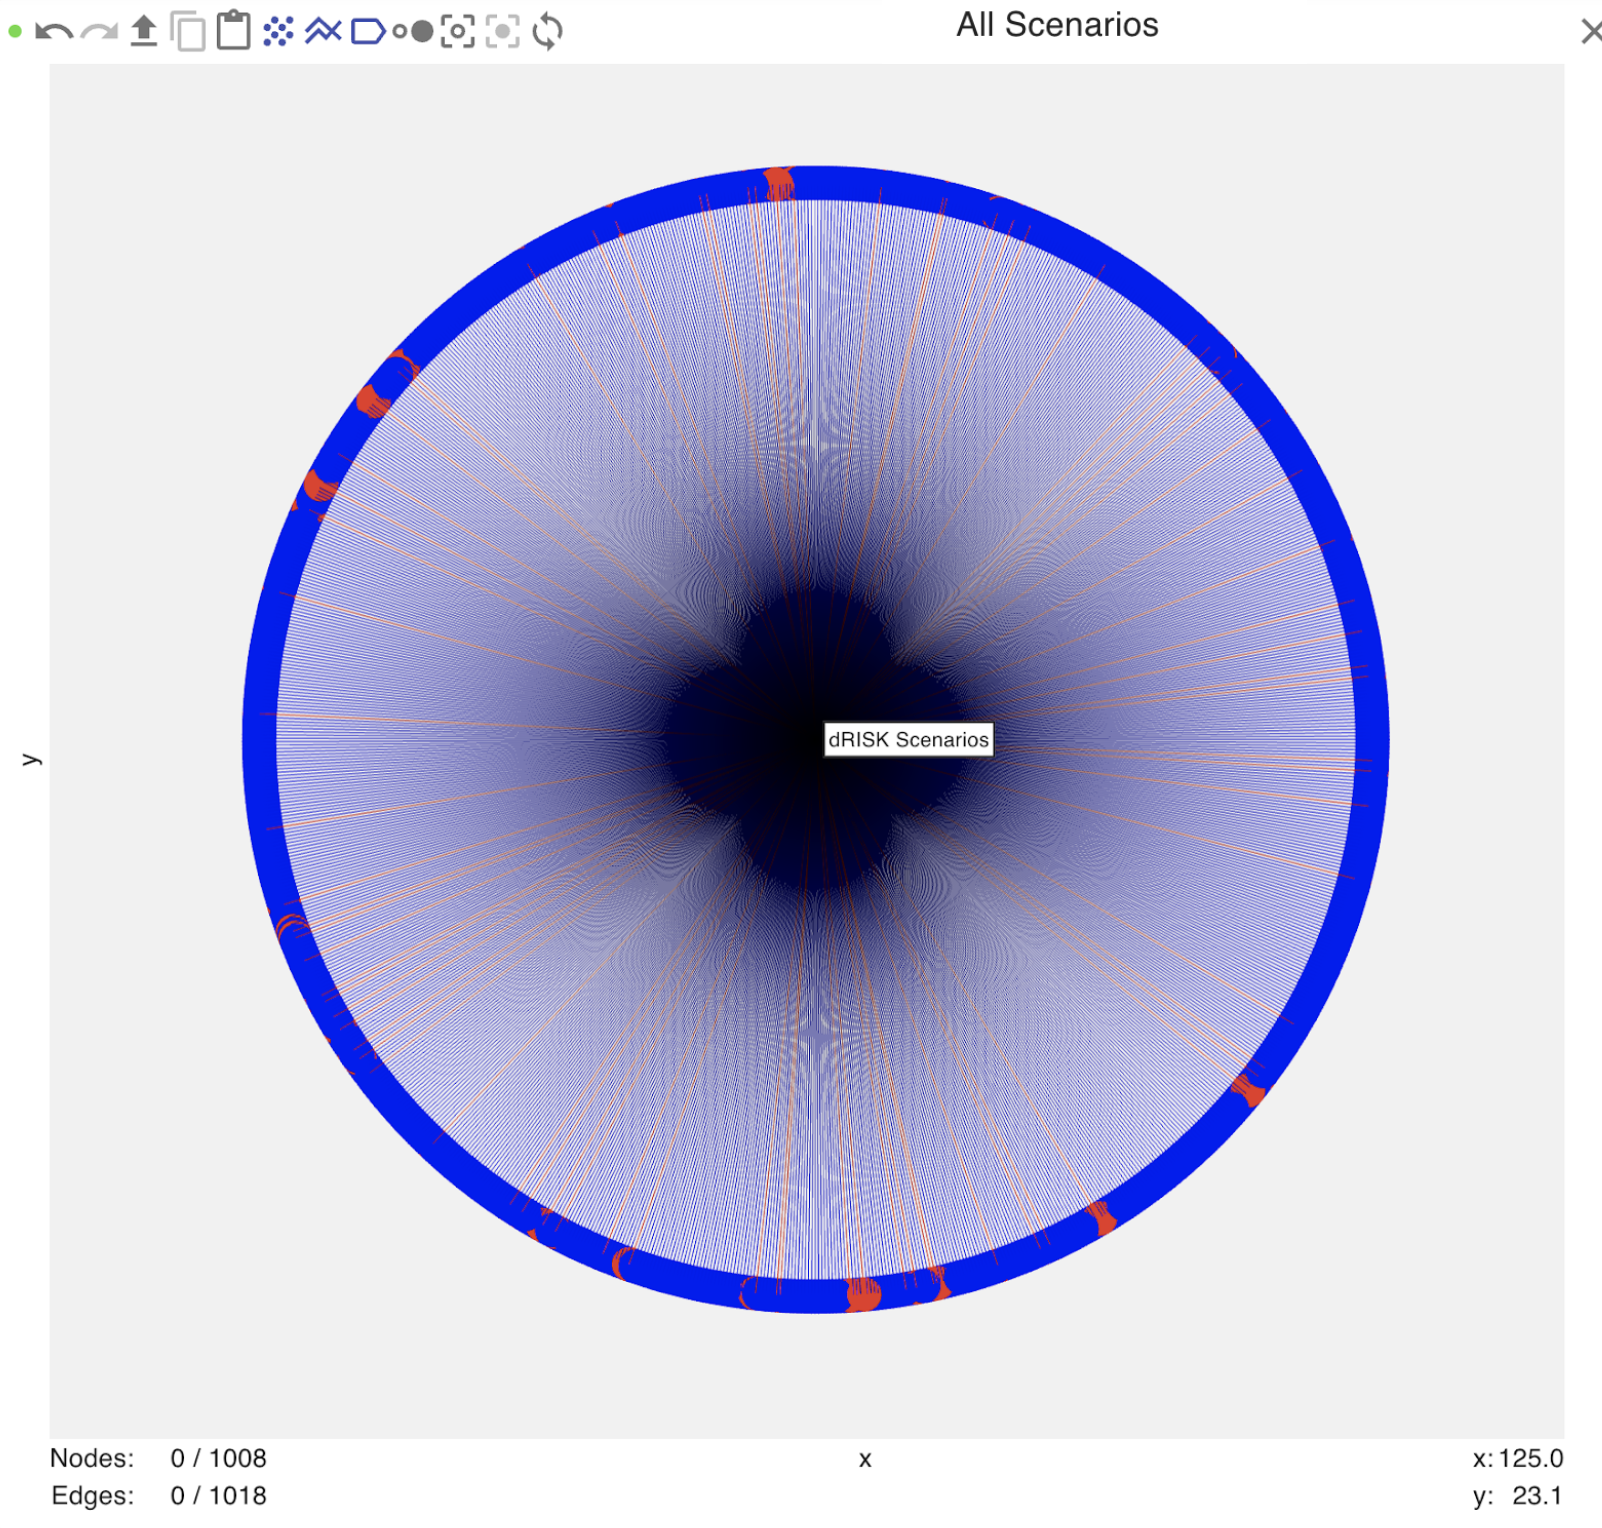The height and width of the screenshot is (1528, 1602).
Task: Click the Nodes count 0 / 1008
Action: (x=218, y=1459)
